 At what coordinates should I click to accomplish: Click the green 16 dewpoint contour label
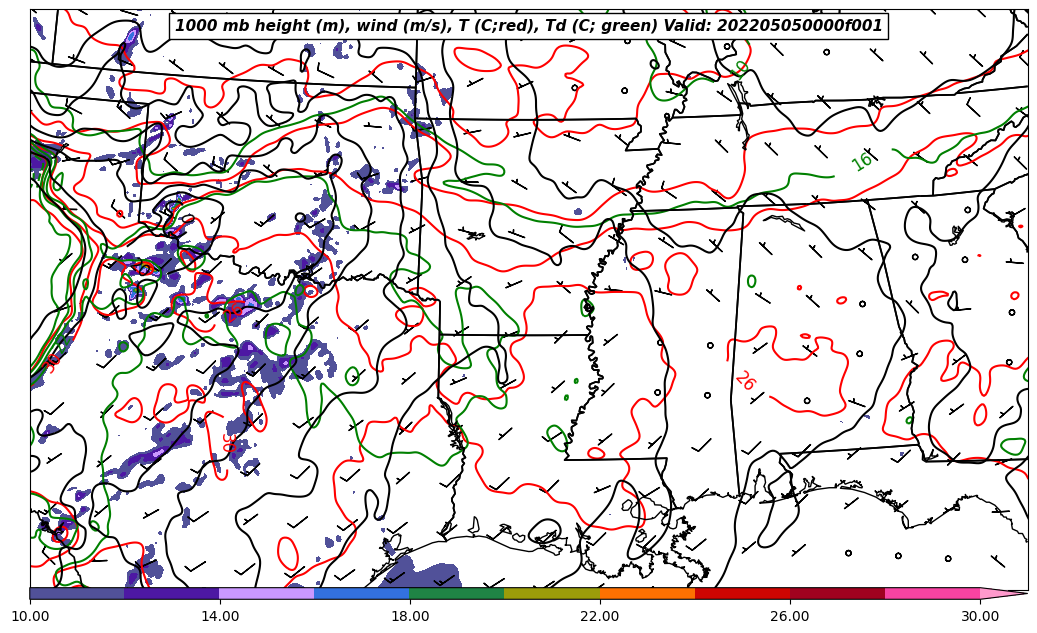coord(862,161)
